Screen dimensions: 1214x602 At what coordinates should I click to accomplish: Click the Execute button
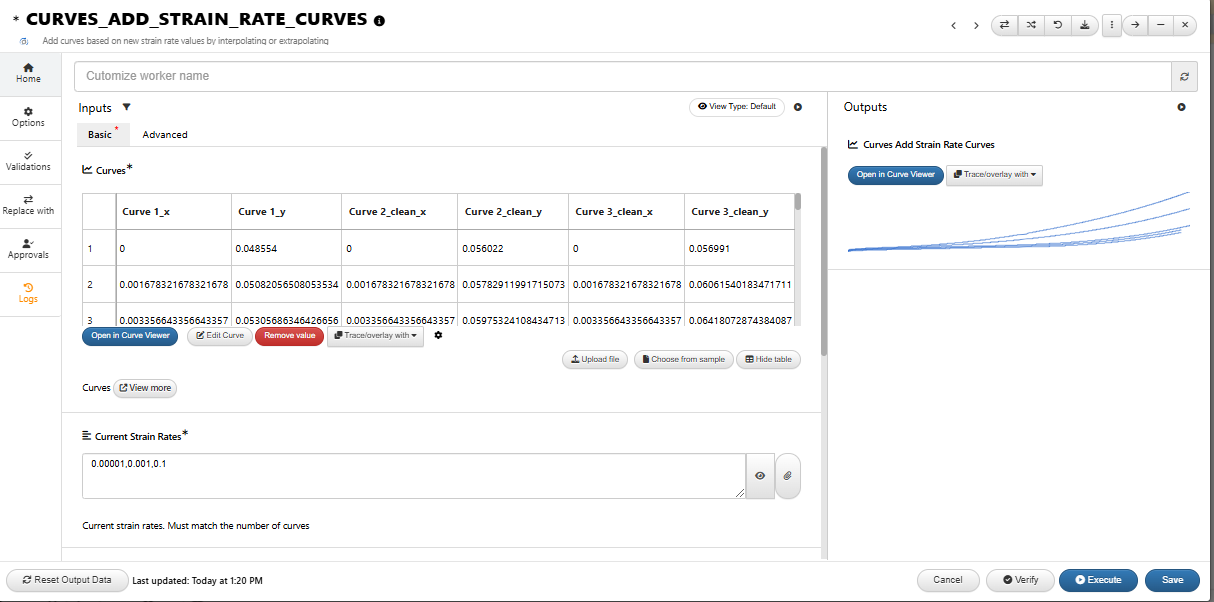(1098, 580)
